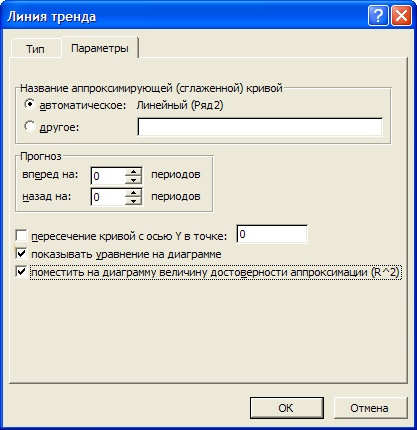This screenshot has height=430, width=417.
Task: Click the Y-intercept value field
Action: [272, 234]
